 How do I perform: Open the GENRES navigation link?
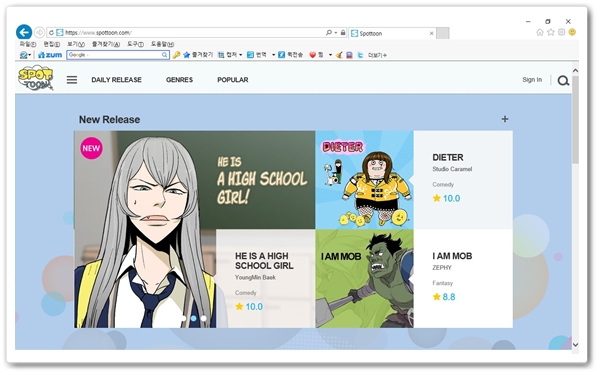tap(179, 80)
